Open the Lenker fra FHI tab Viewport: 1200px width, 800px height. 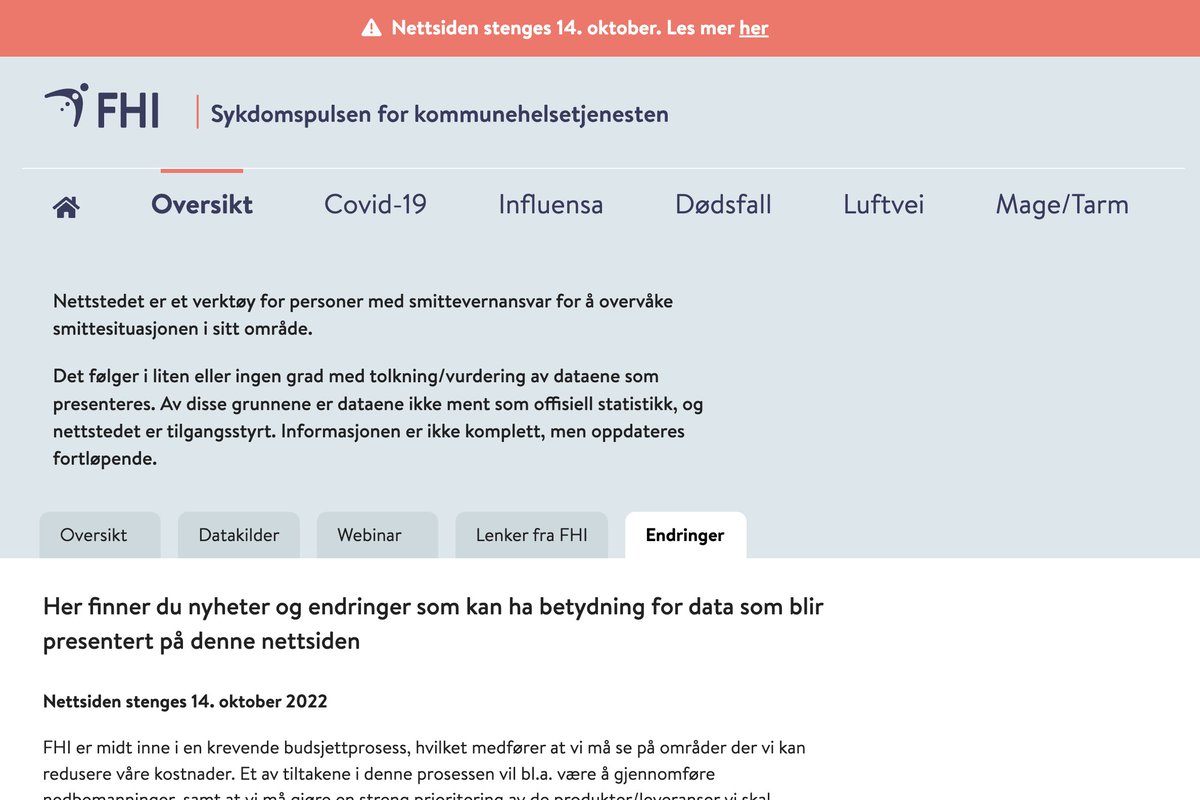531,535
